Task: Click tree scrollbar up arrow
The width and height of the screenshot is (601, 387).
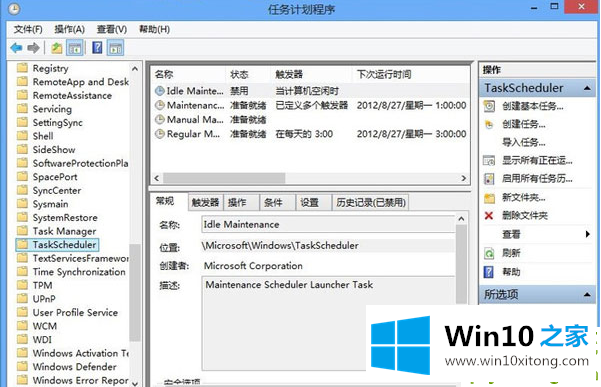Action: tap(135, 69)
